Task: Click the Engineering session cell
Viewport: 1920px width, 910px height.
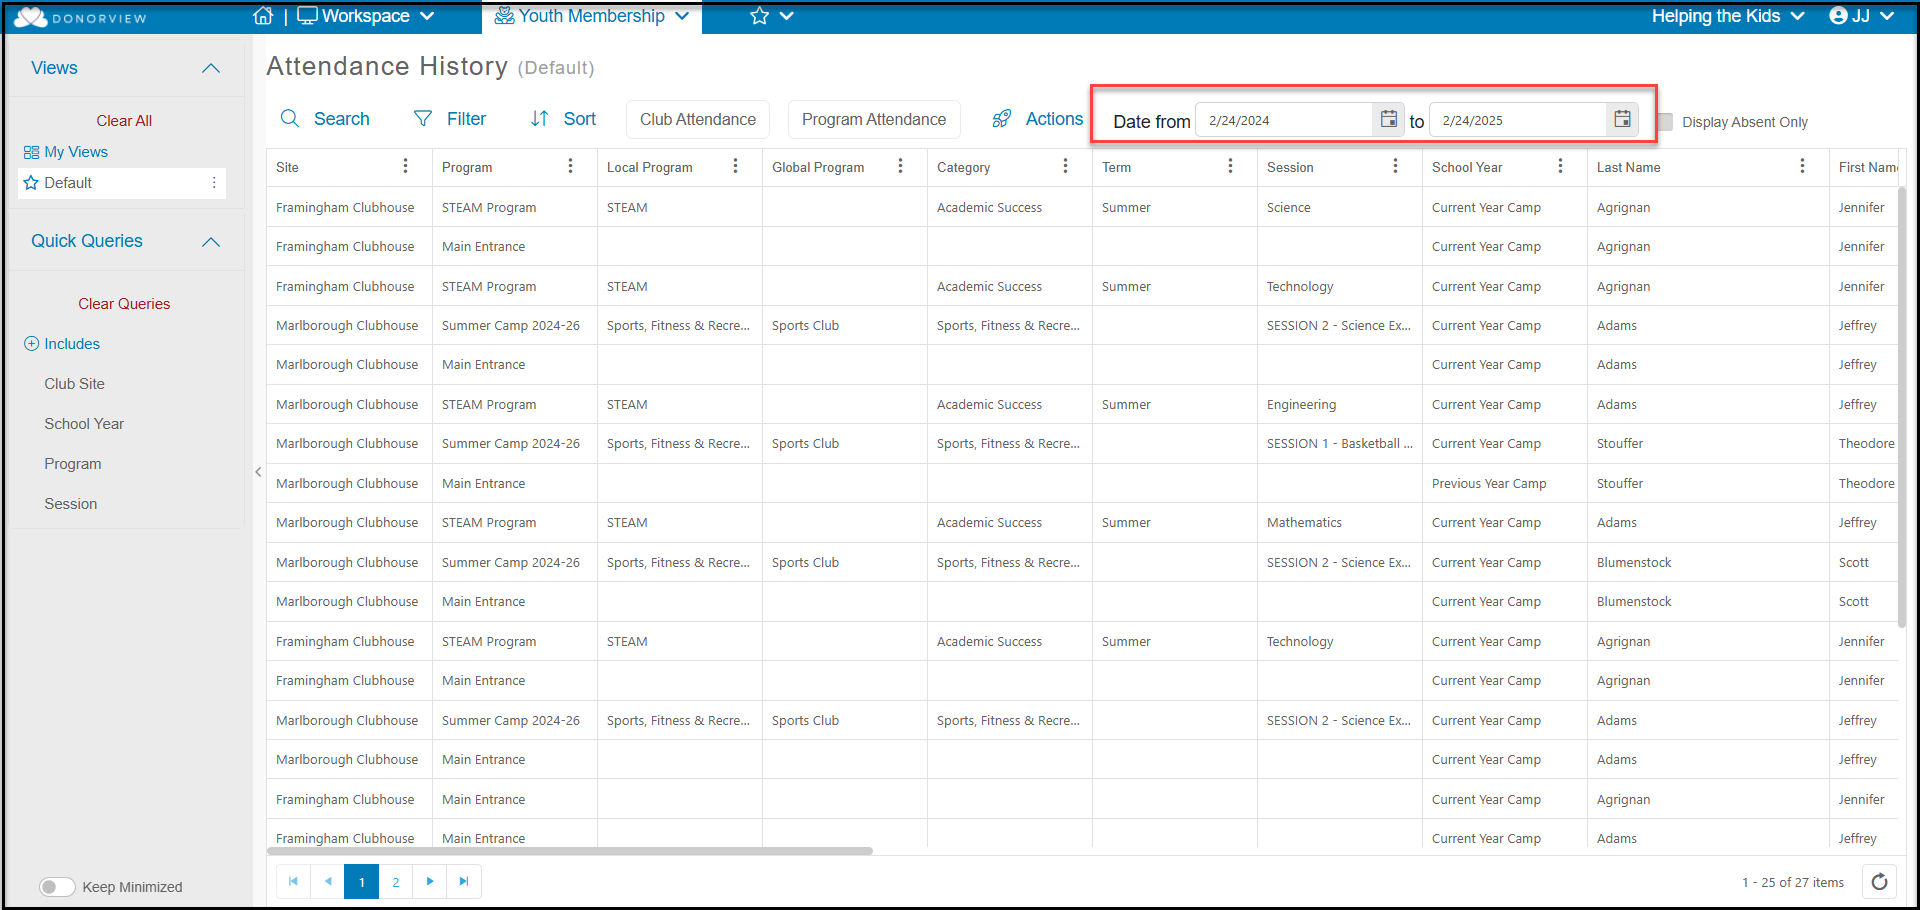Action: point(1339,405)
